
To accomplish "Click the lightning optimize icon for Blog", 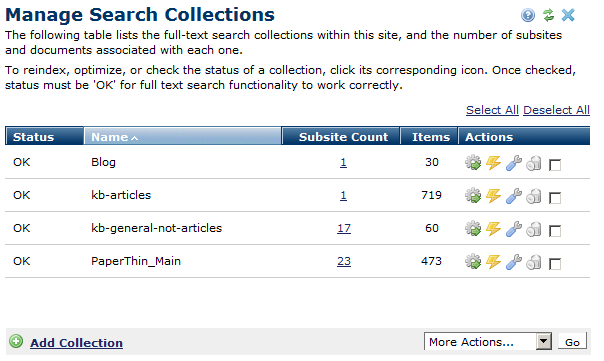I will [493, 163].
